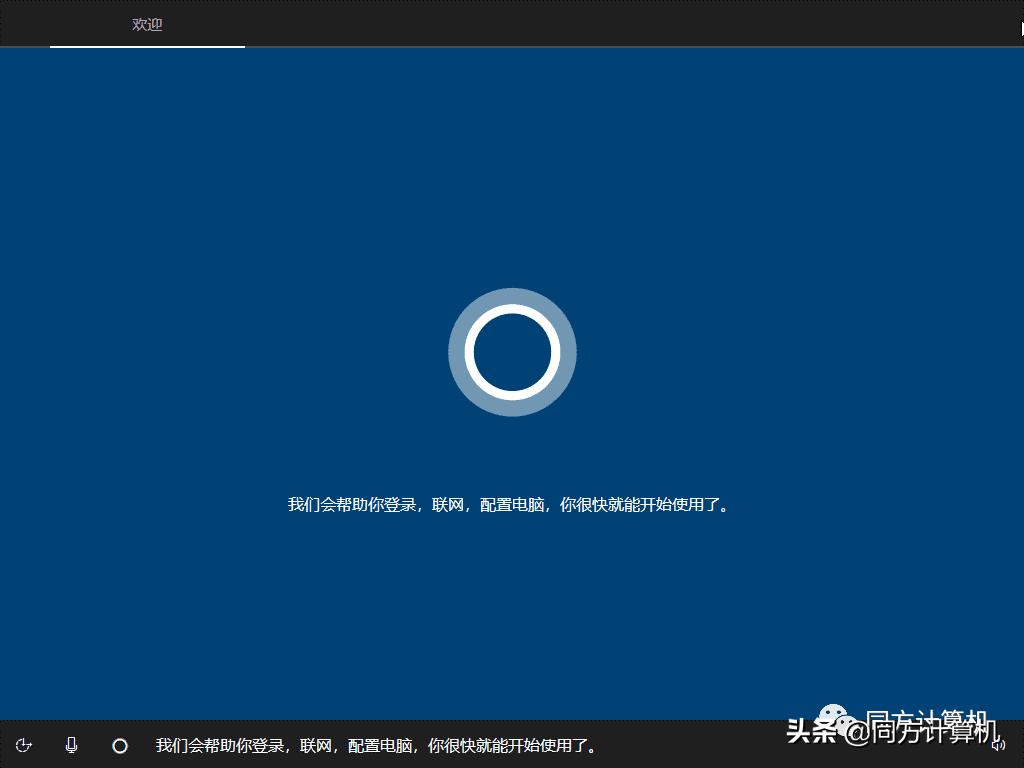Click the glowing Cortana progress ring
The height and width of the screenshot is (768, 1024).
(512, 352)
